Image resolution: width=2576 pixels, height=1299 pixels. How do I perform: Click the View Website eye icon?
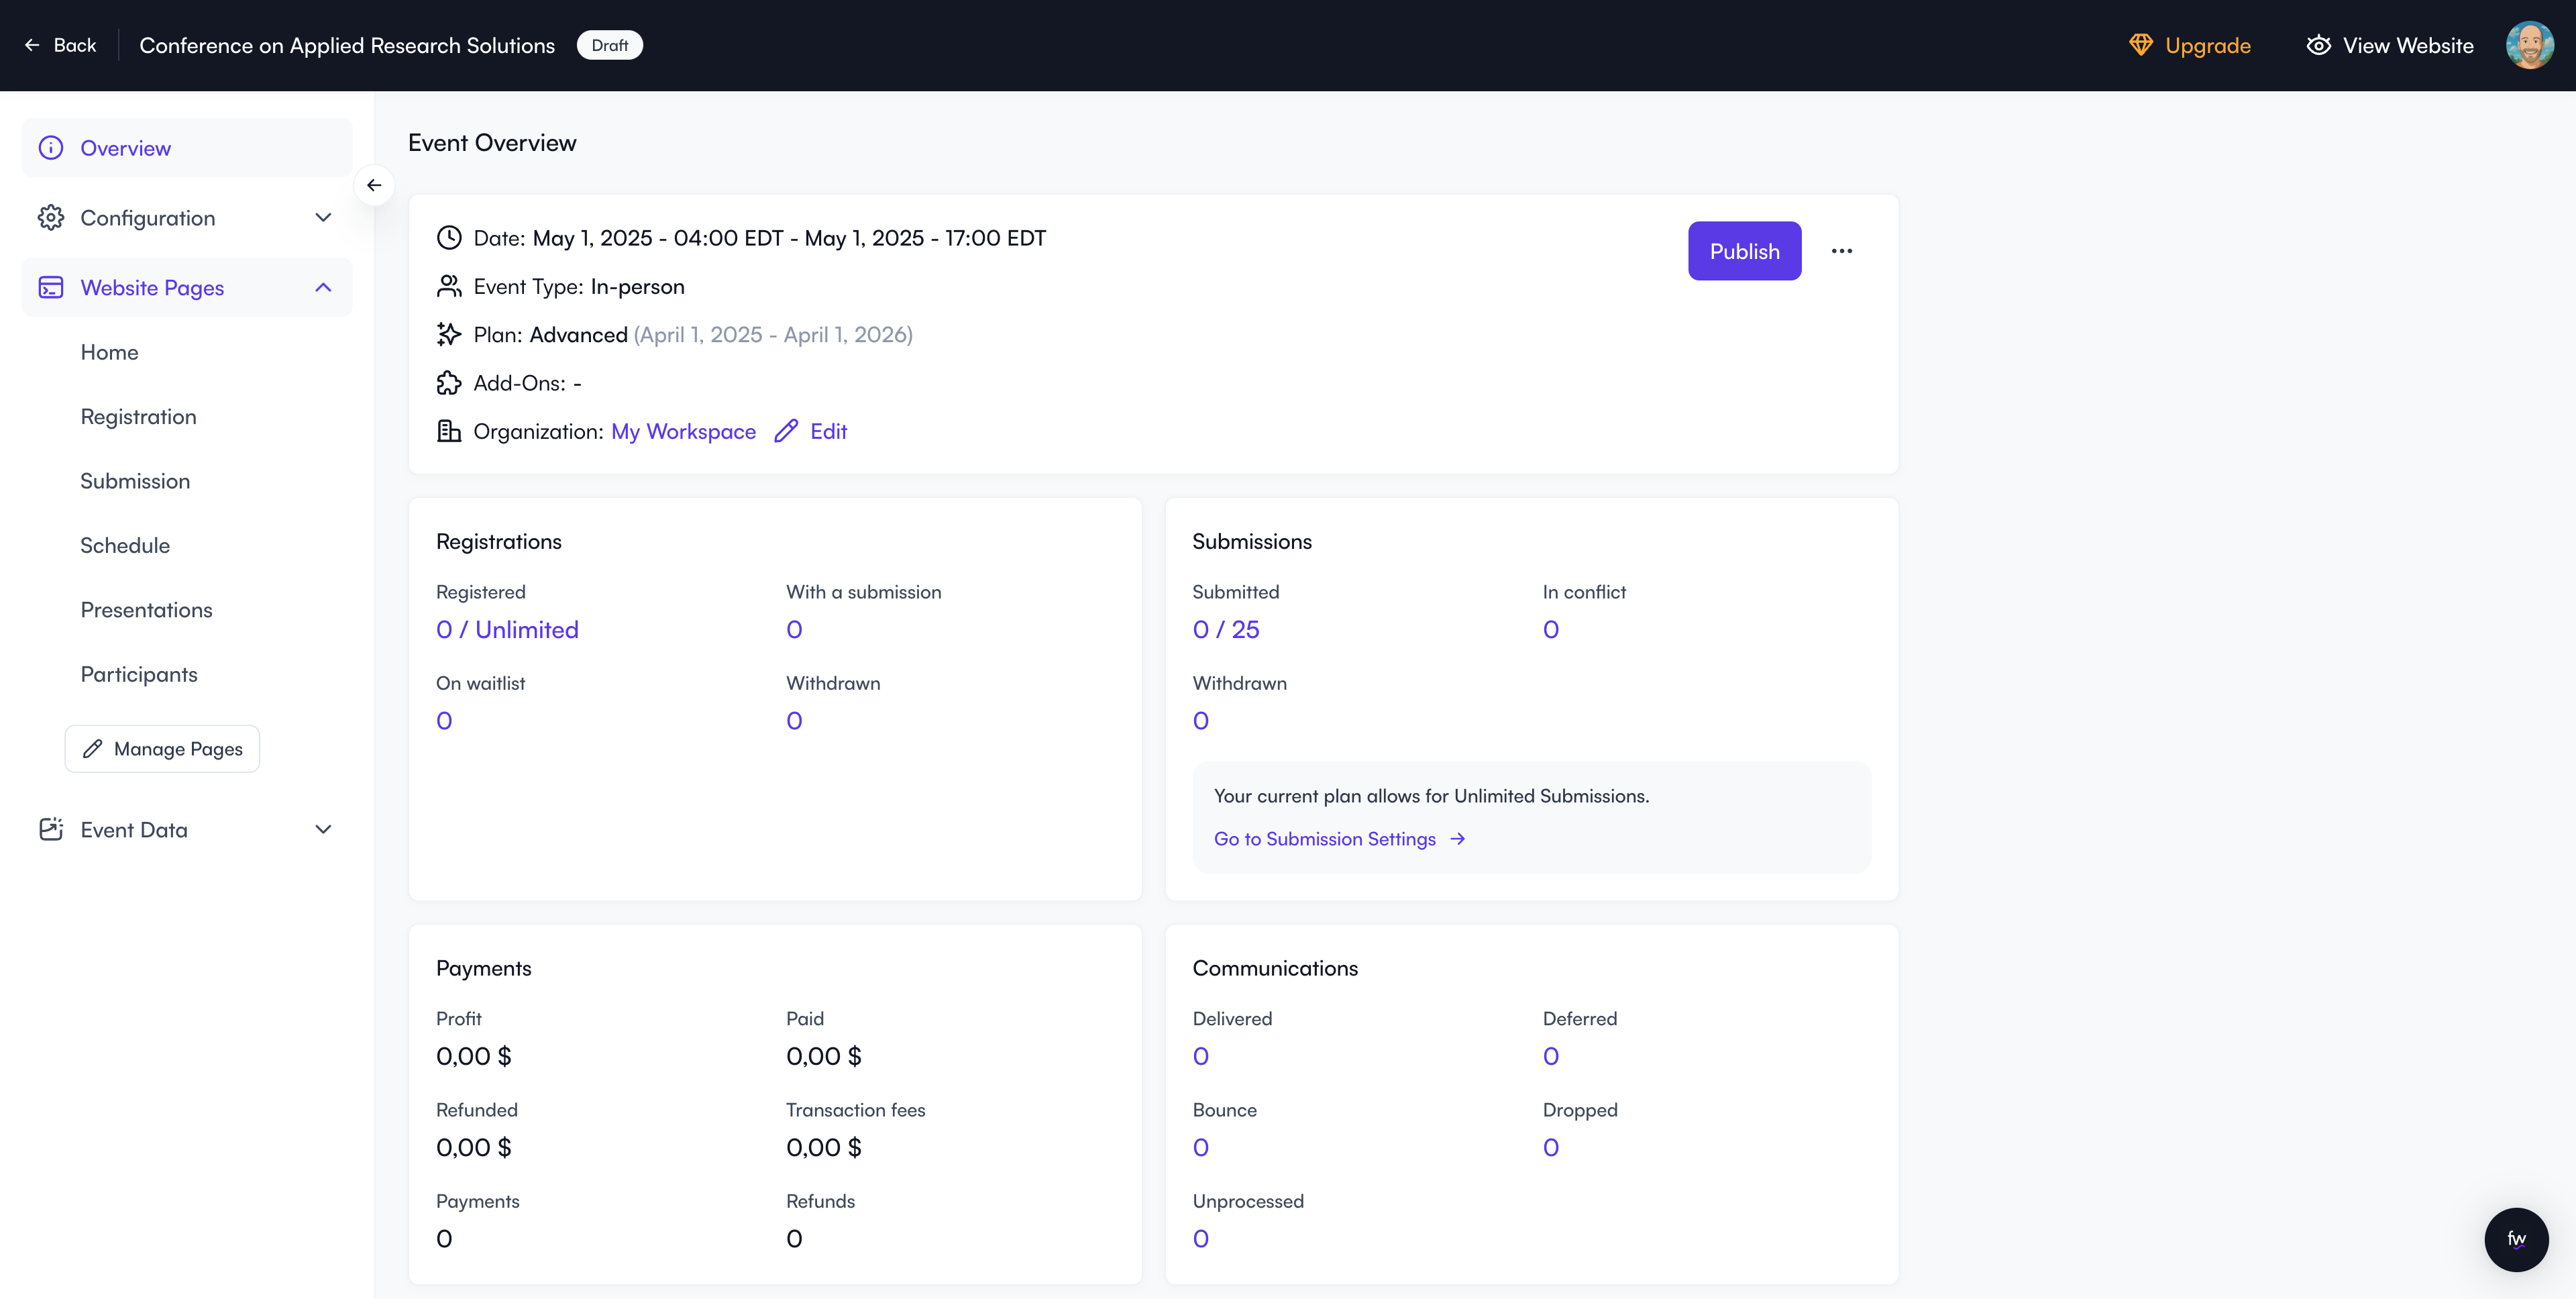(x=2318, y=45)
